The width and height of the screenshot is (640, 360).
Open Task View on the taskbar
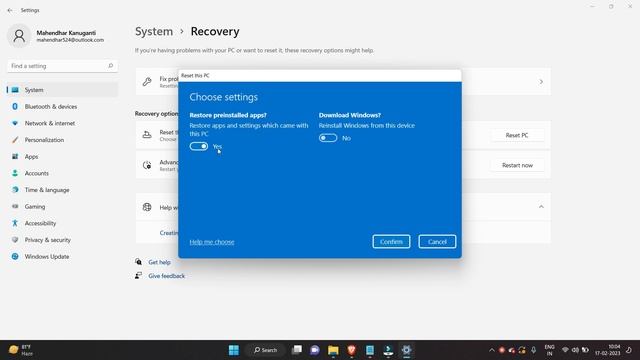click(297, 350)
